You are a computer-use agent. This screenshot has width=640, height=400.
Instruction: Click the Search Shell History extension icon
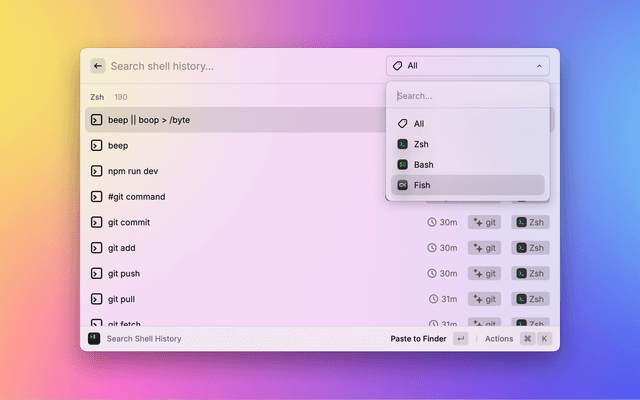(x=93, y=339)
